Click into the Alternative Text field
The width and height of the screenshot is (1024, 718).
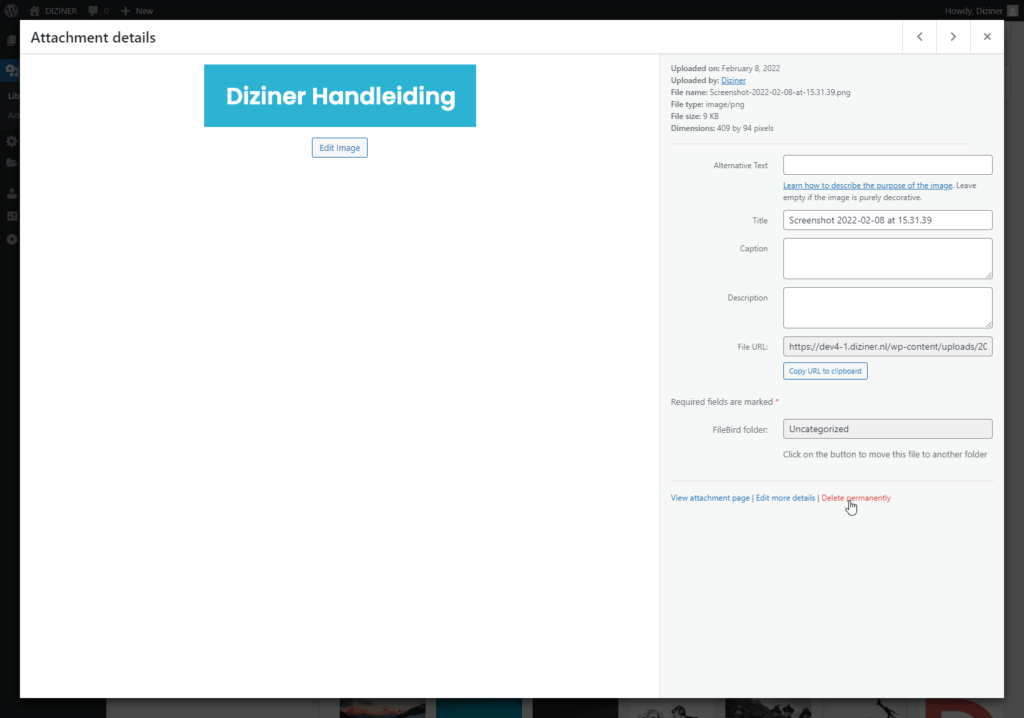(x=887, y=165)
